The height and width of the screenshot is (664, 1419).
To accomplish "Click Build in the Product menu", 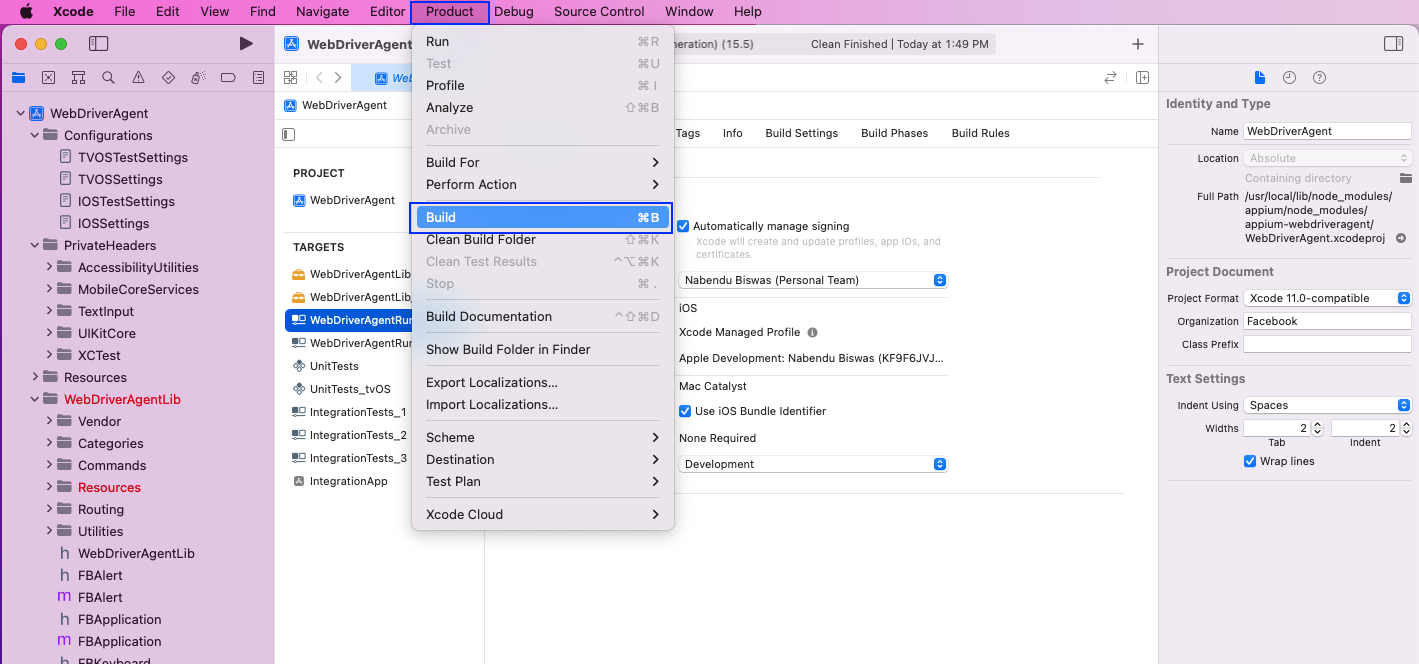I will click(x=543, y=217).
